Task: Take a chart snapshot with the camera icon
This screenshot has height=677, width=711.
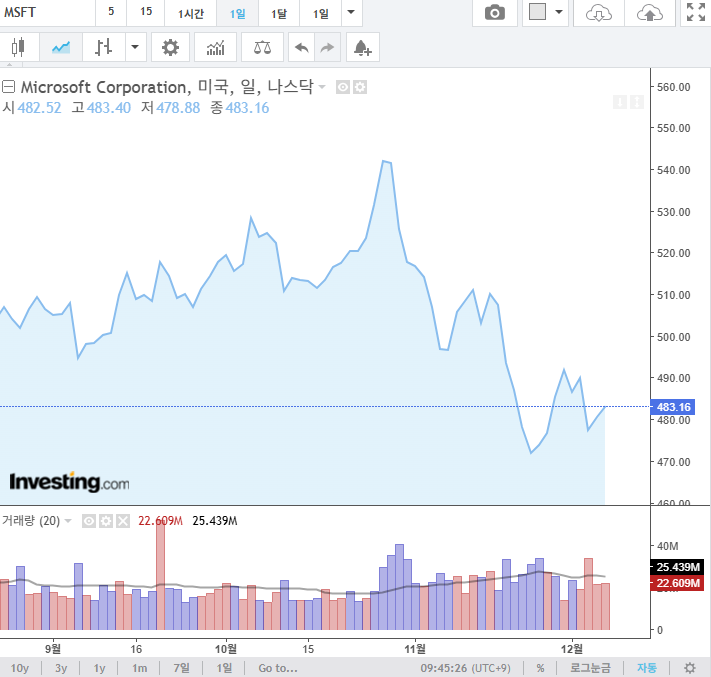Action: (x=494, y=13)
